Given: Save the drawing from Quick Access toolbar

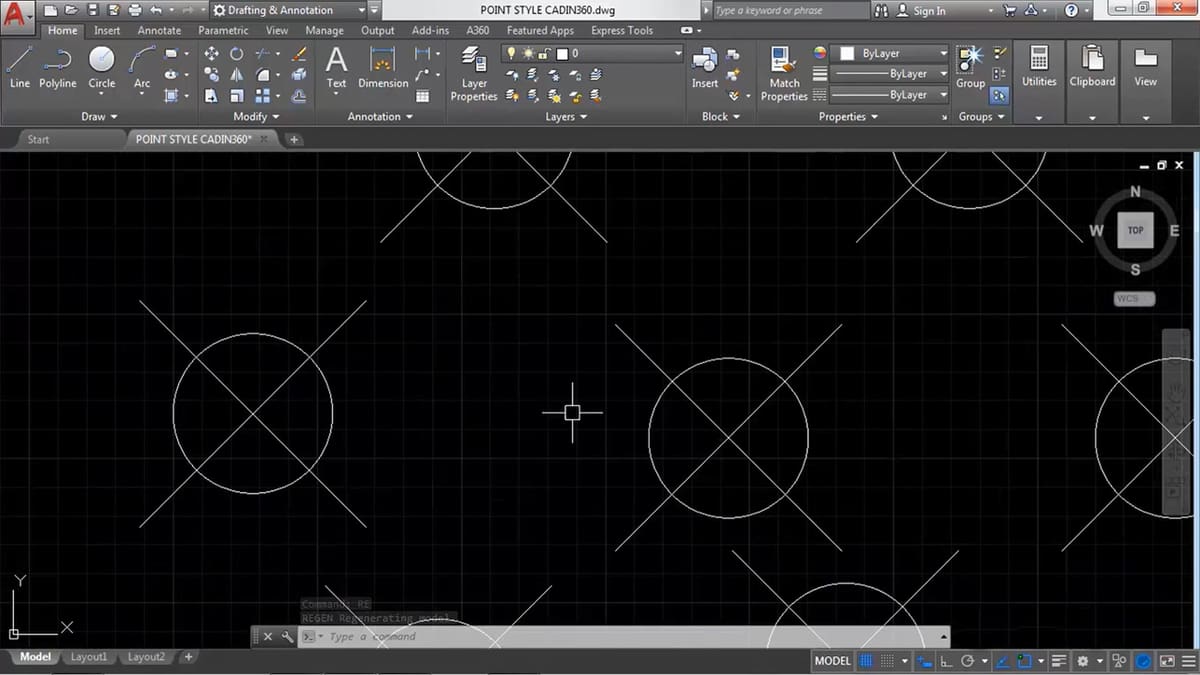Looking at the screenshot, I should click(x=93, y=10).
